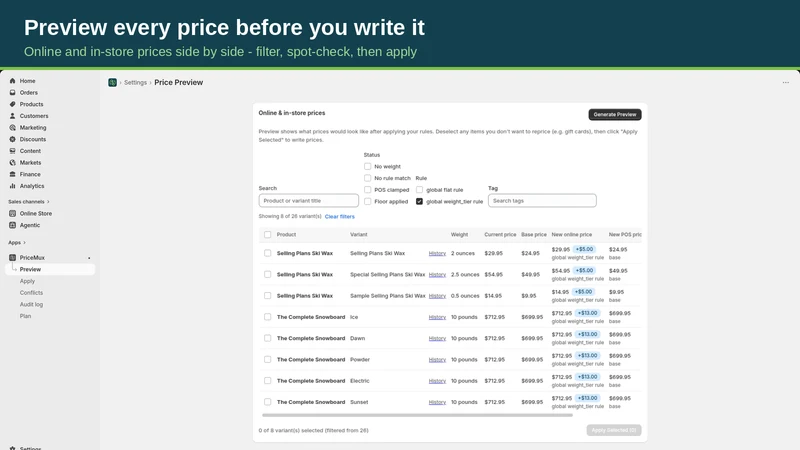Click the Generate Preview button
The image size is (800, 450).
pyautogui.click(x=615, y=114)
